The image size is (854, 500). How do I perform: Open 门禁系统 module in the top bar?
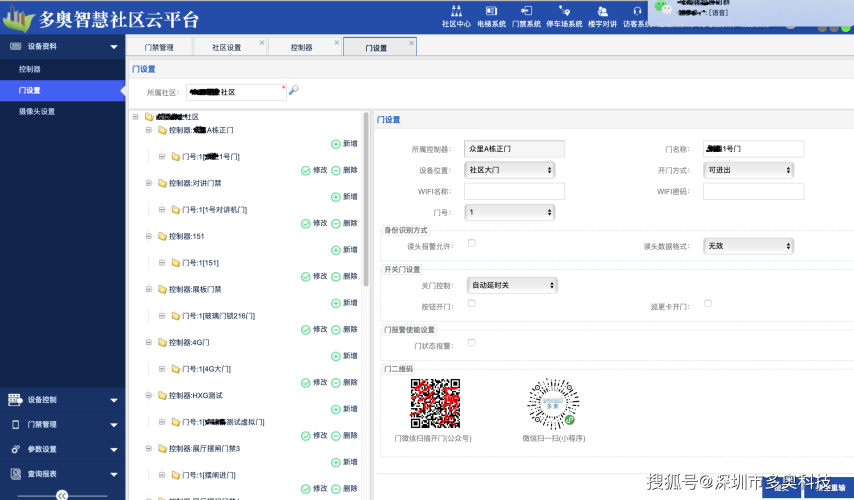coord(526,16)
